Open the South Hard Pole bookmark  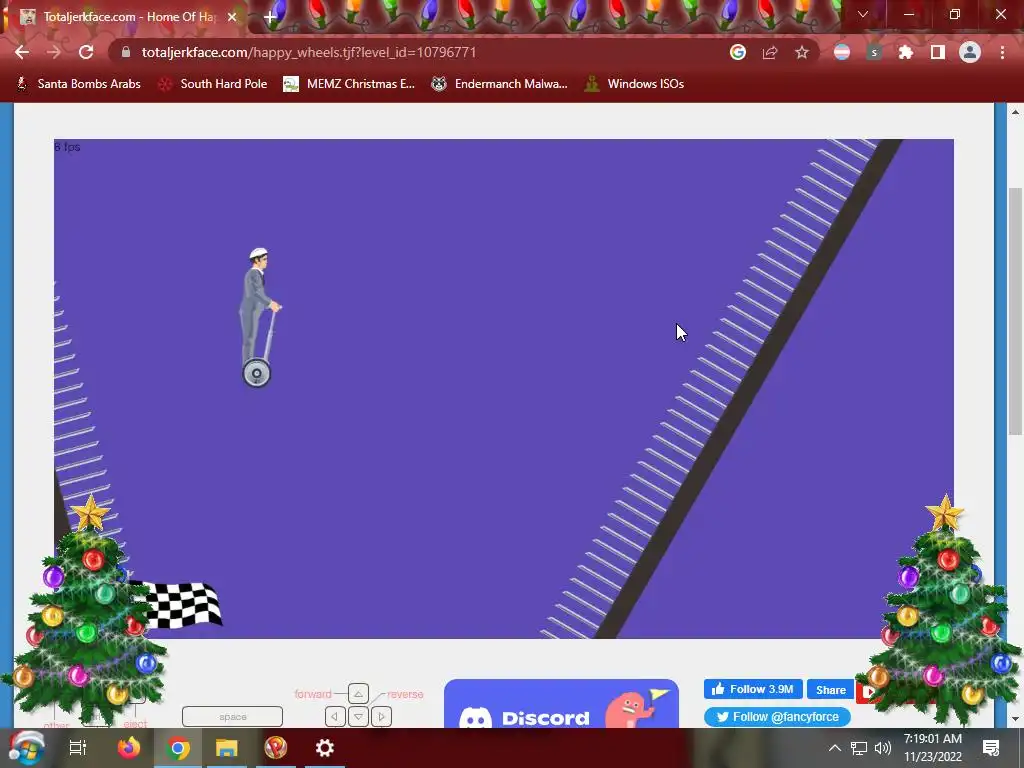tap(213, 84)
